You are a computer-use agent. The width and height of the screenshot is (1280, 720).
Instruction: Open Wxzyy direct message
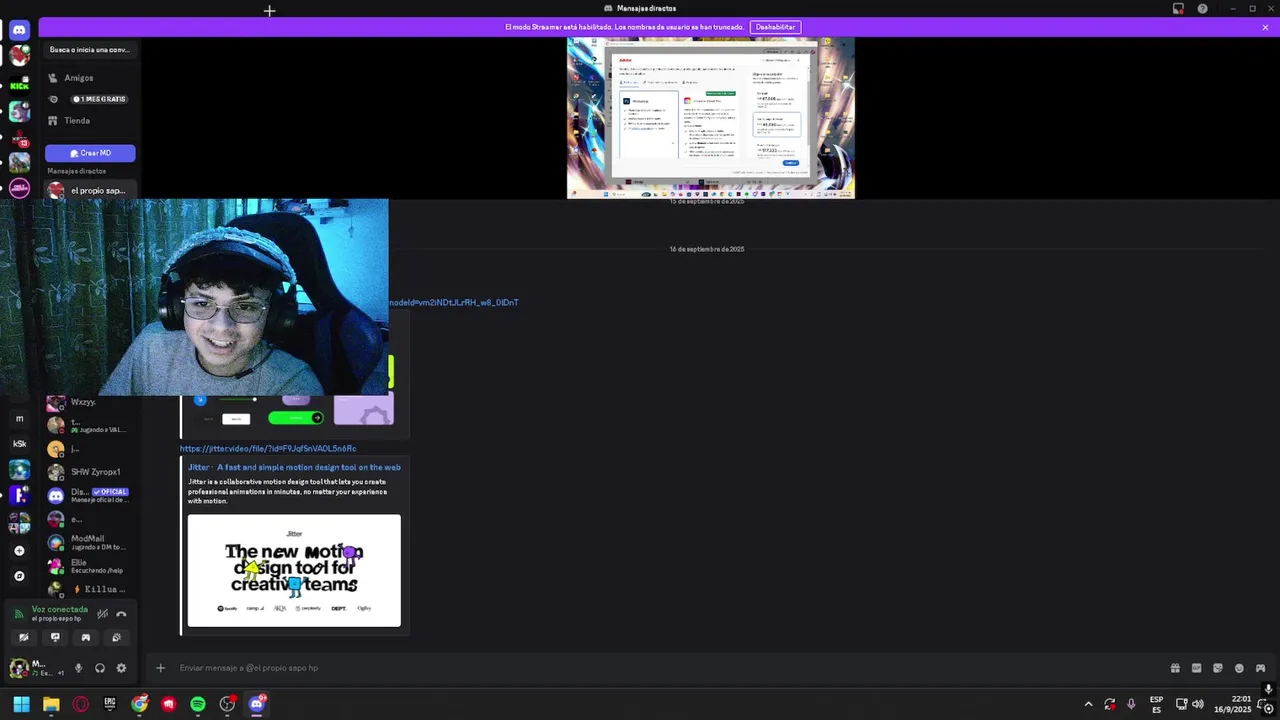point(90,402)
